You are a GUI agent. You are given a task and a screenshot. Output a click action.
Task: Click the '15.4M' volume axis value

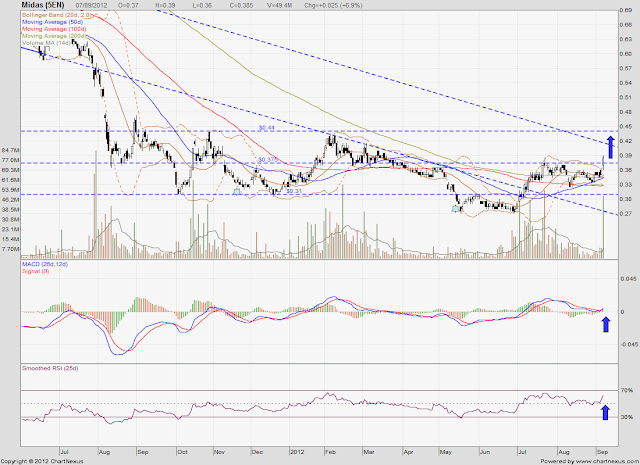click(10, 239)
